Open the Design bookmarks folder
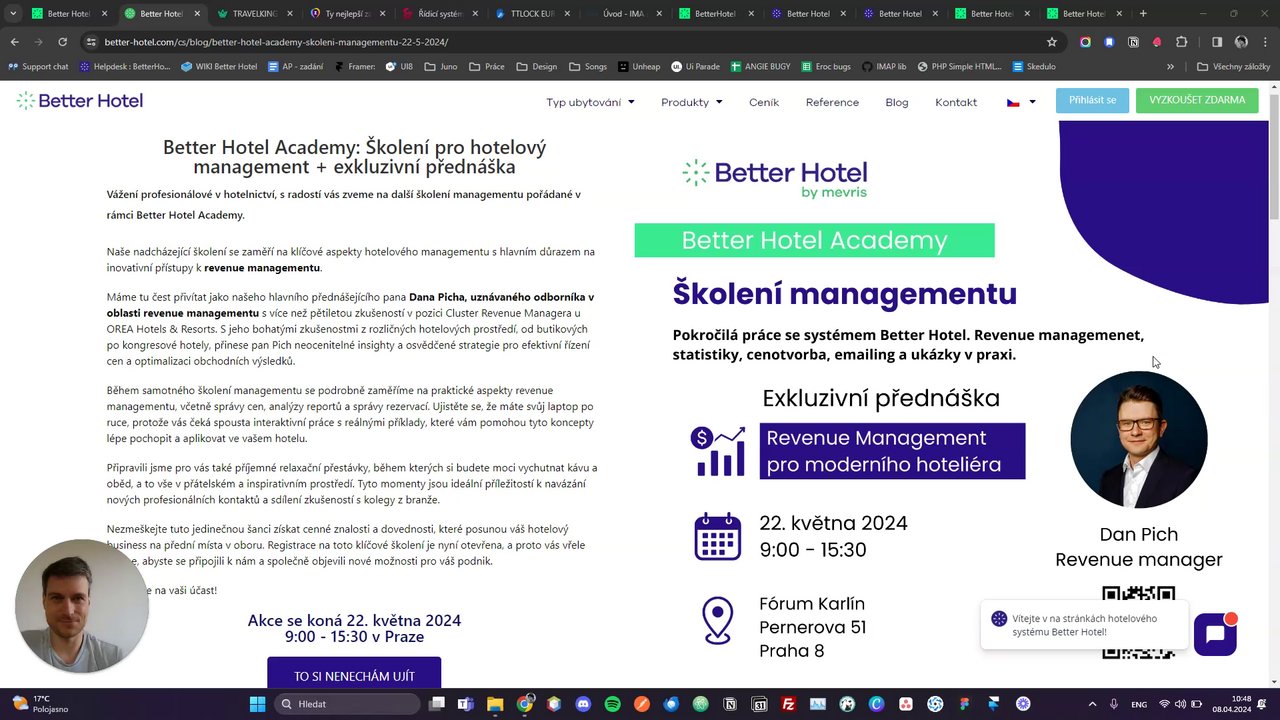The height and width of the screenshot is (720, 1280). 537,67
